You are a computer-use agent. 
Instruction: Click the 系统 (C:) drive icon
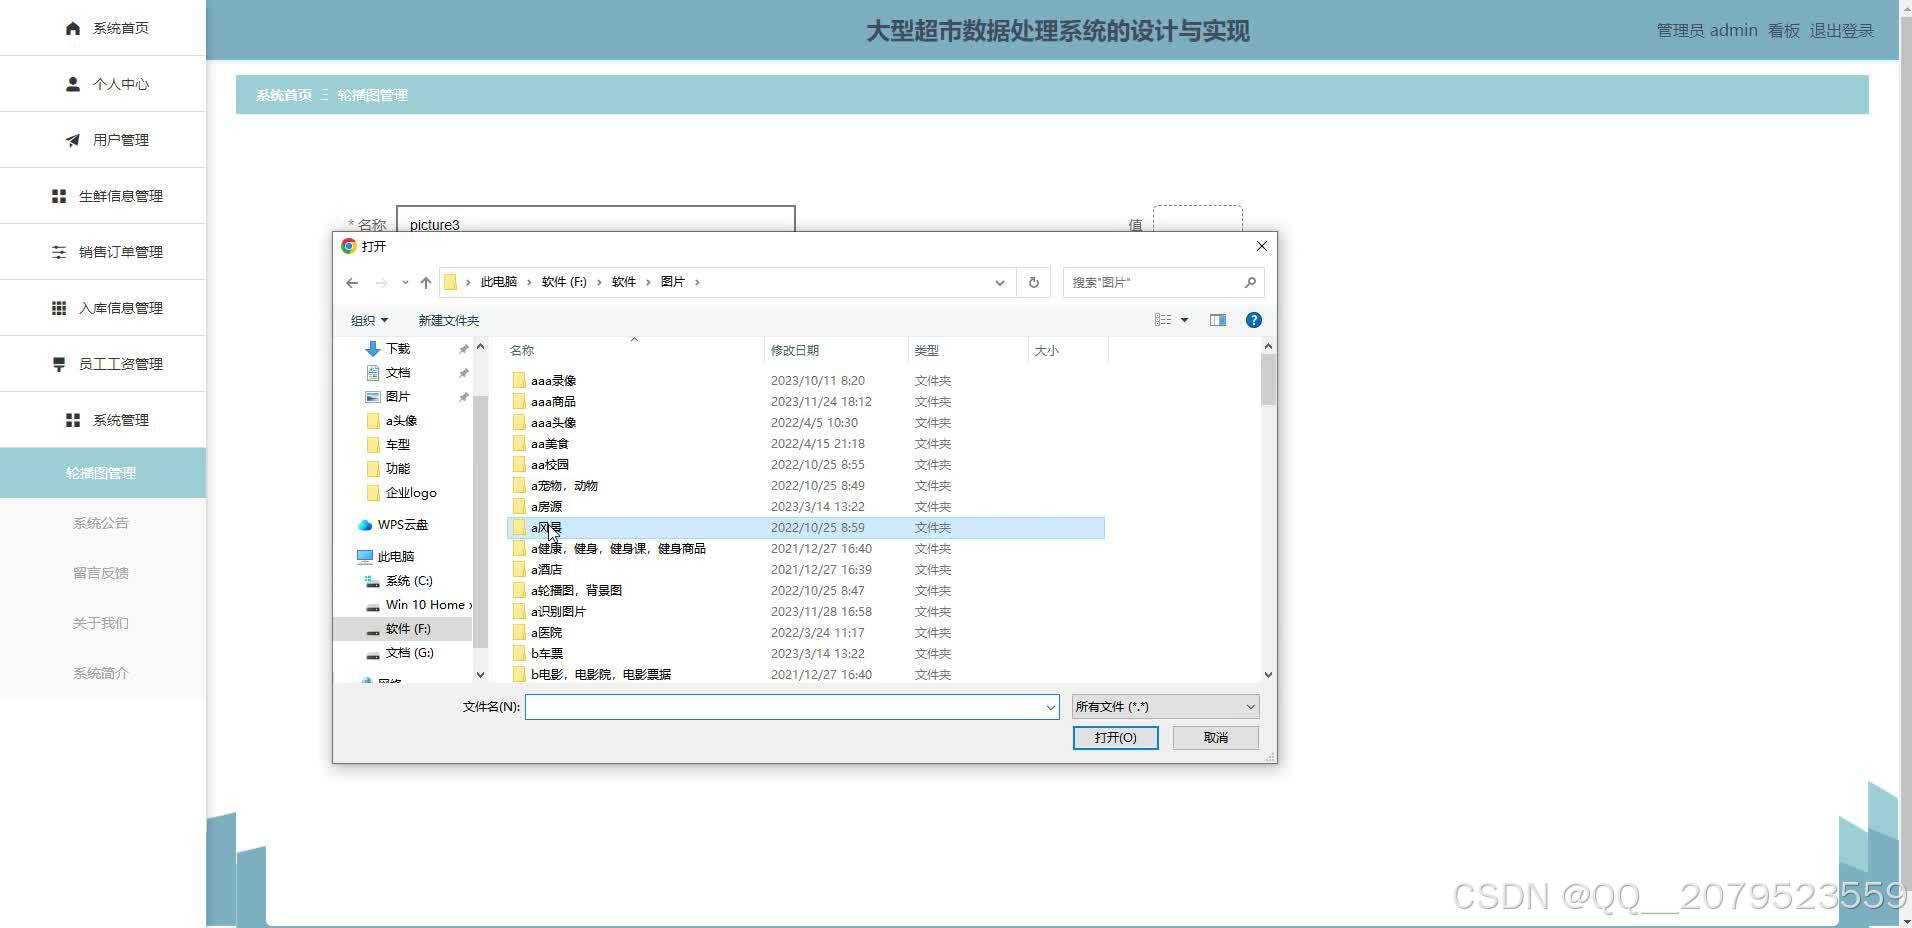click(373, 581)
